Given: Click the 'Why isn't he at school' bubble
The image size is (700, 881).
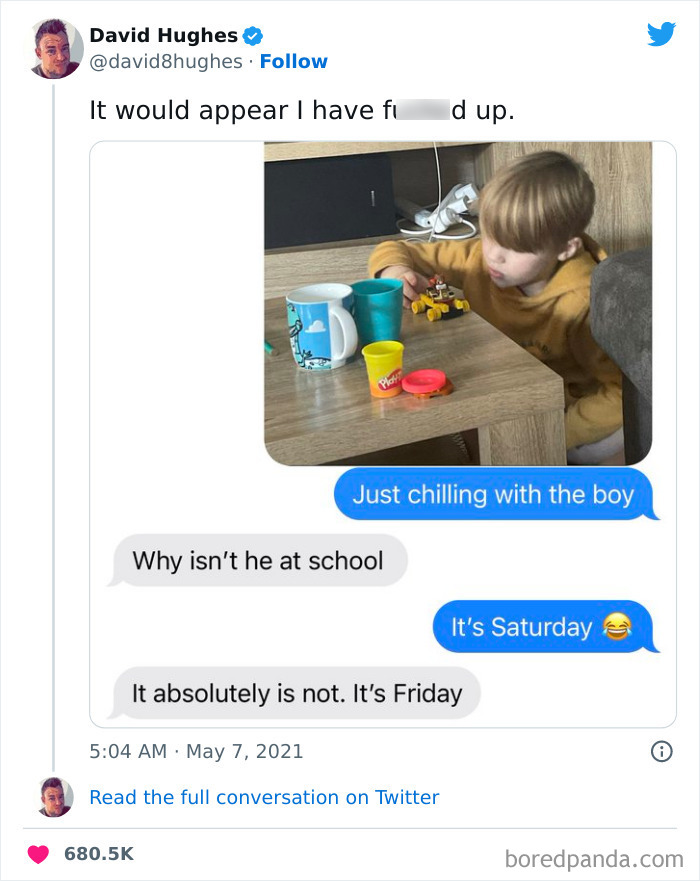Looking at the screenshot, I should 257,561.
